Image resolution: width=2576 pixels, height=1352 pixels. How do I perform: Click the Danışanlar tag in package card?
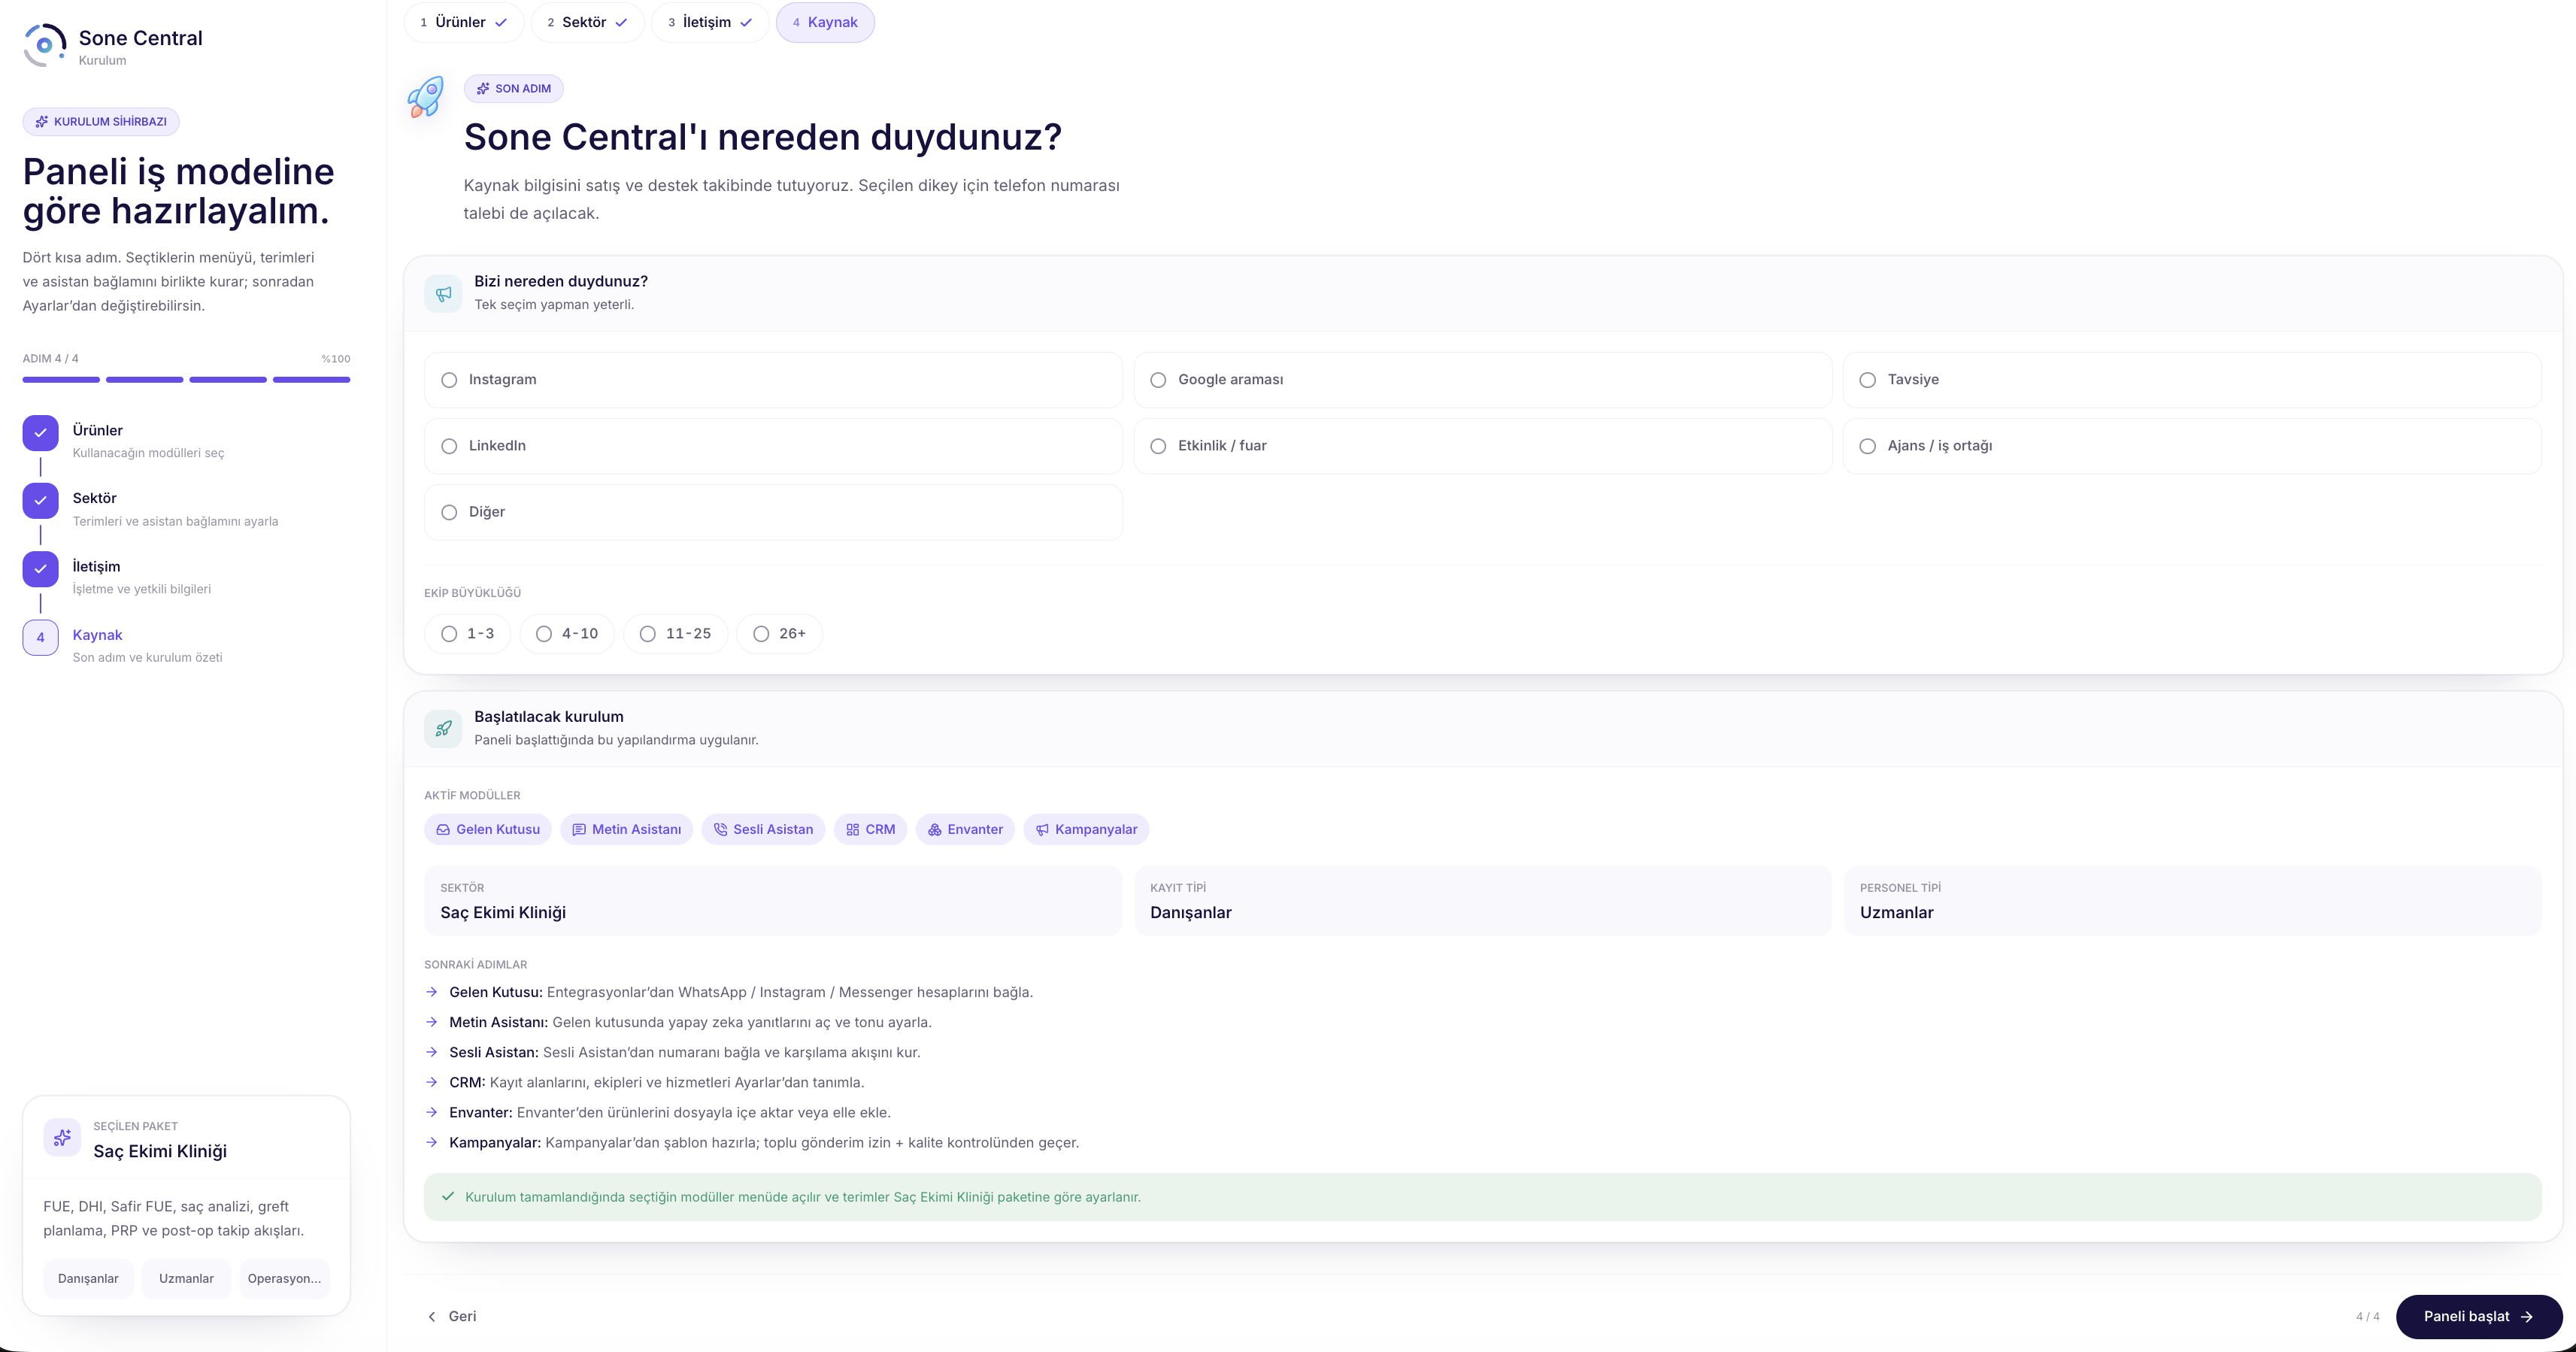[x=88, y=1278]
